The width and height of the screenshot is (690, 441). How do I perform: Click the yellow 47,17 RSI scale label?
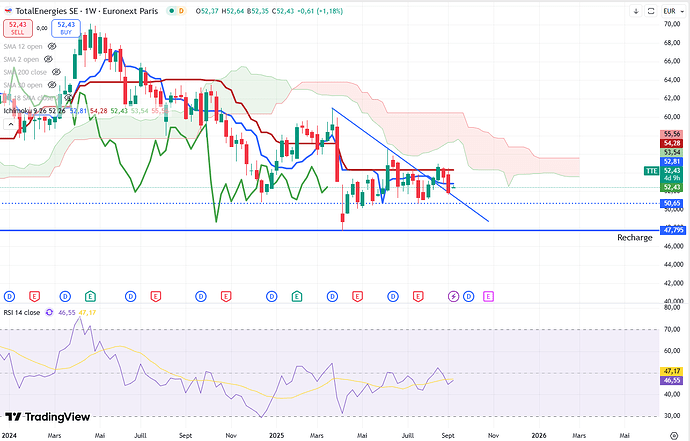point(672,371)
